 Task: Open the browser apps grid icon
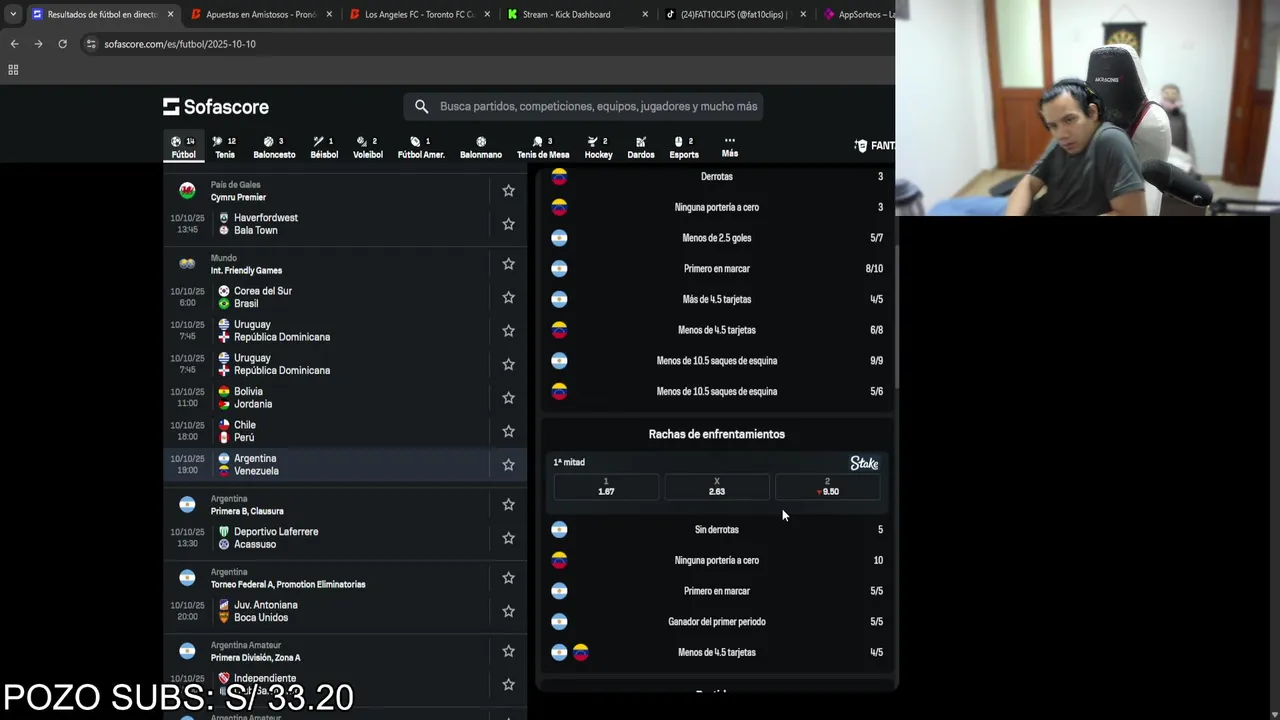tap(13, 70)
